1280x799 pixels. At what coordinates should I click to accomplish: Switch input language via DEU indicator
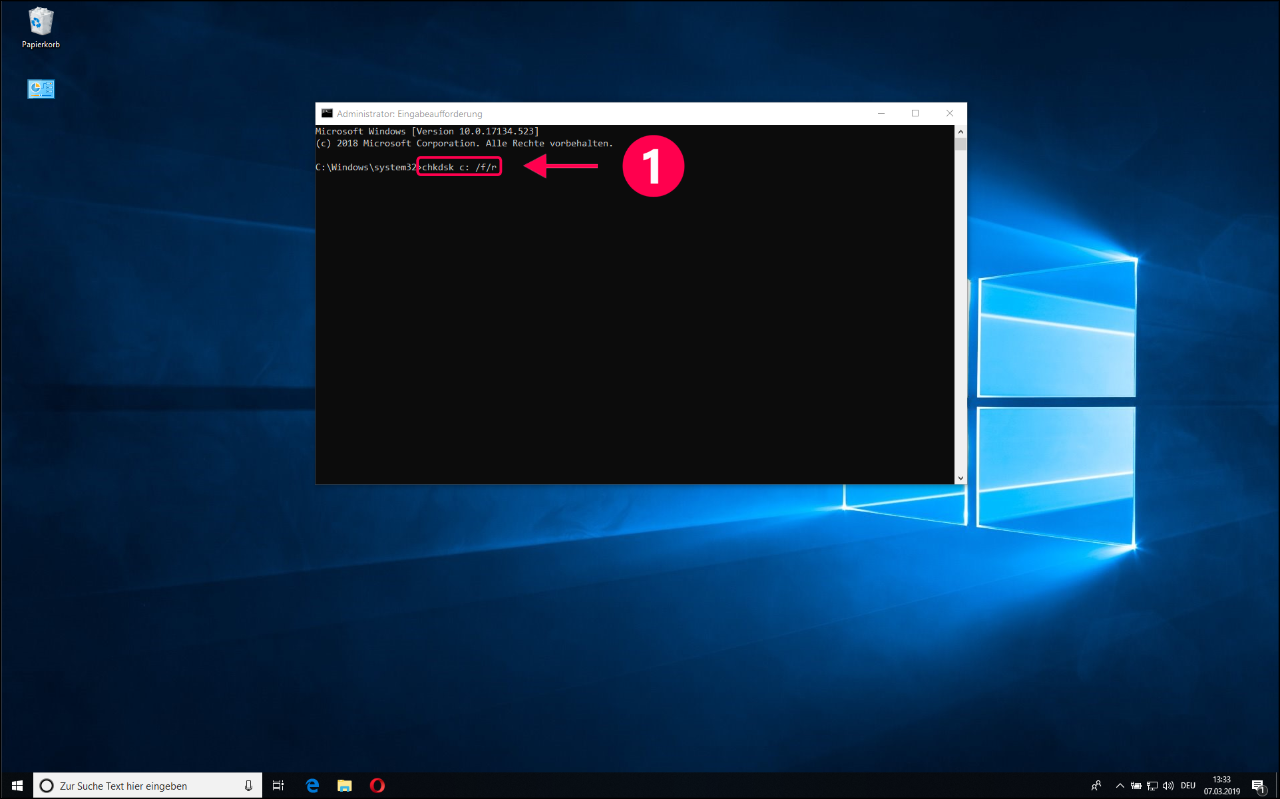(1188, 786)
